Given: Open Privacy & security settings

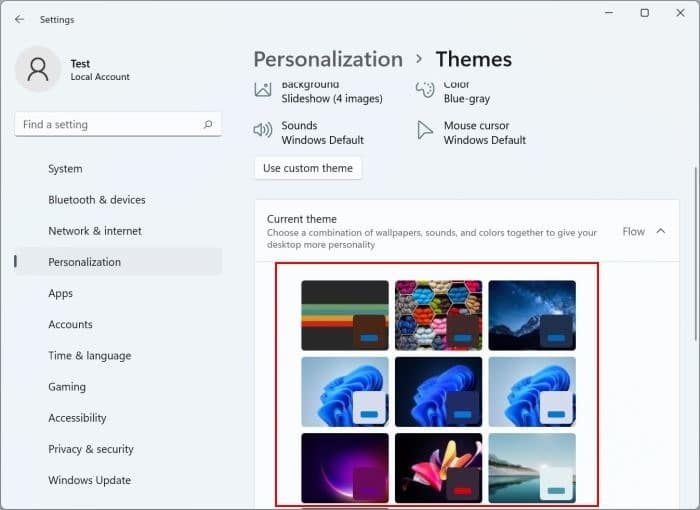Looking at the screenshot, I should pyautogui.click(x=118, y=449).
